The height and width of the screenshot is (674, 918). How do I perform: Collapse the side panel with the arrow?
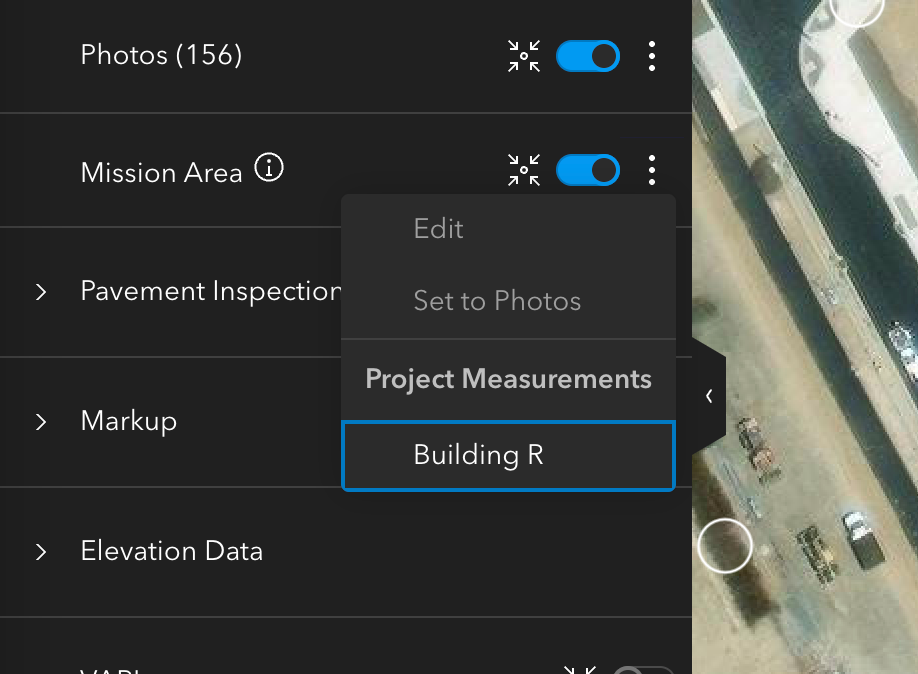708,396
